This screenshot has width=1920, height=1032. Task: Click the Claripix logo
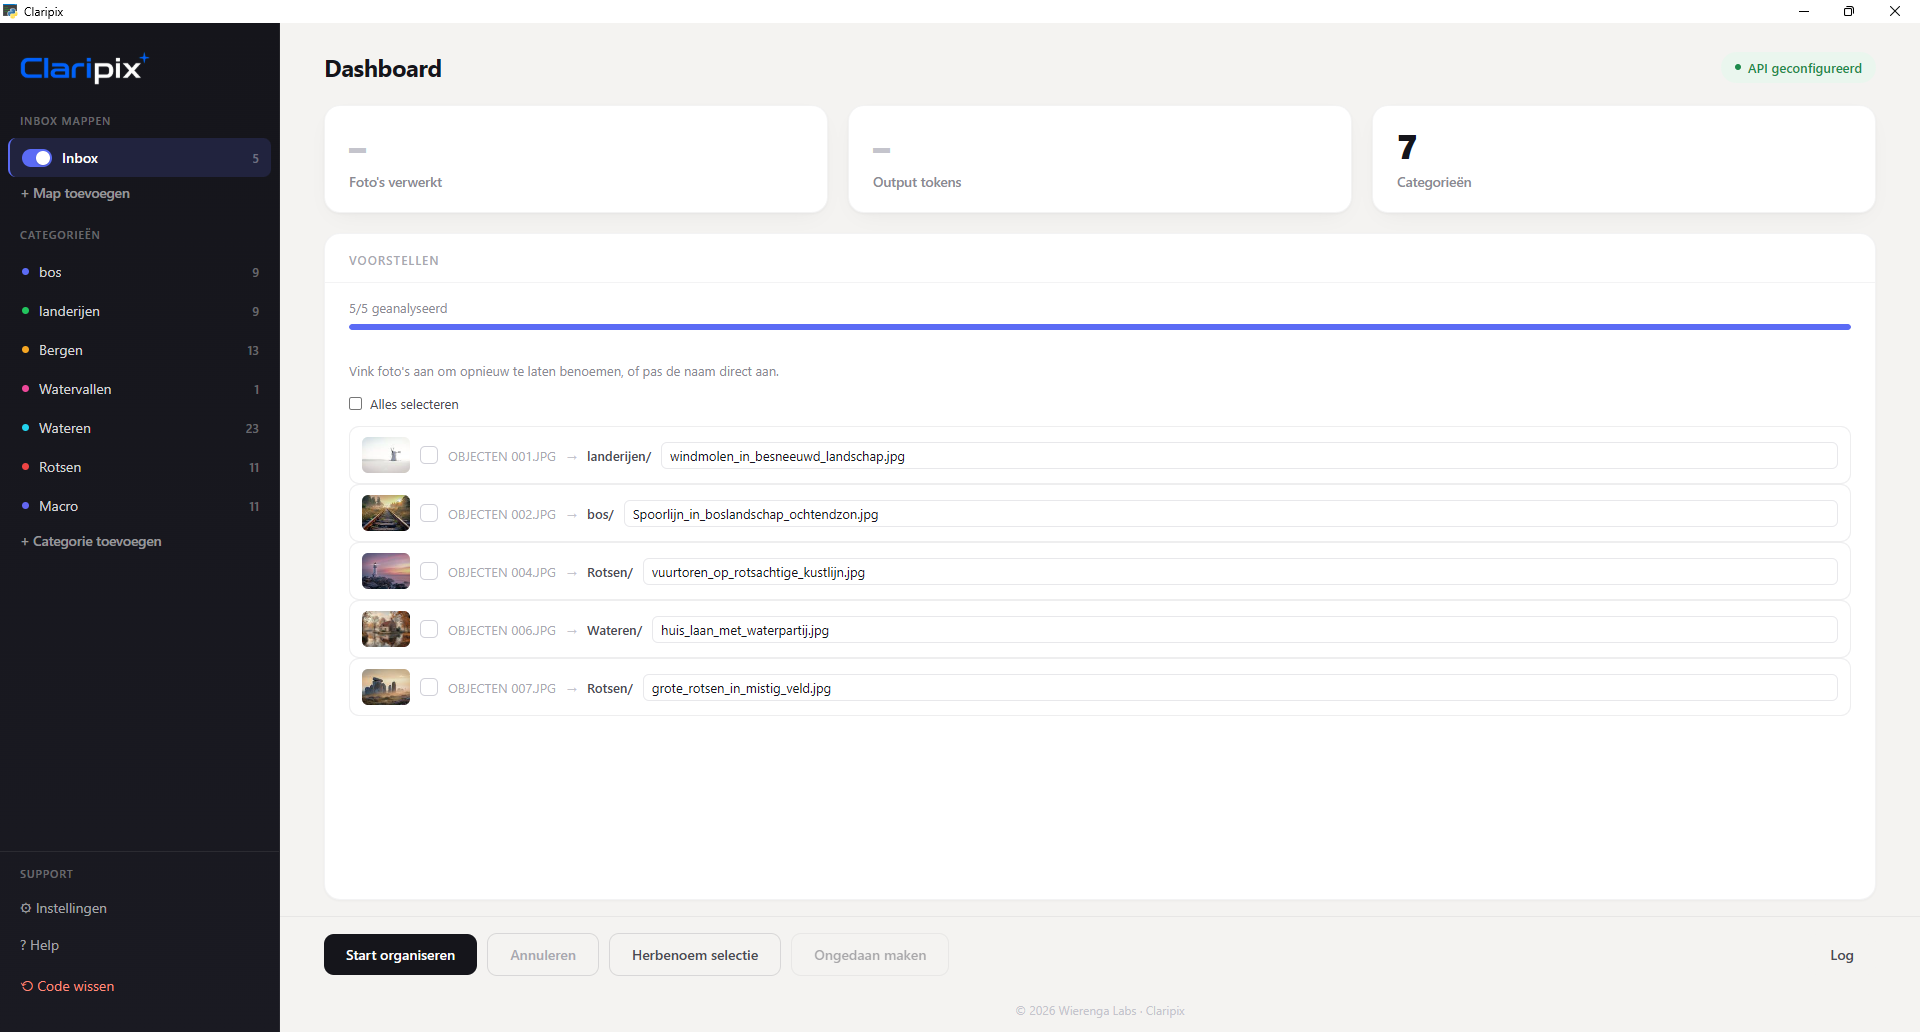pos(85,68)
